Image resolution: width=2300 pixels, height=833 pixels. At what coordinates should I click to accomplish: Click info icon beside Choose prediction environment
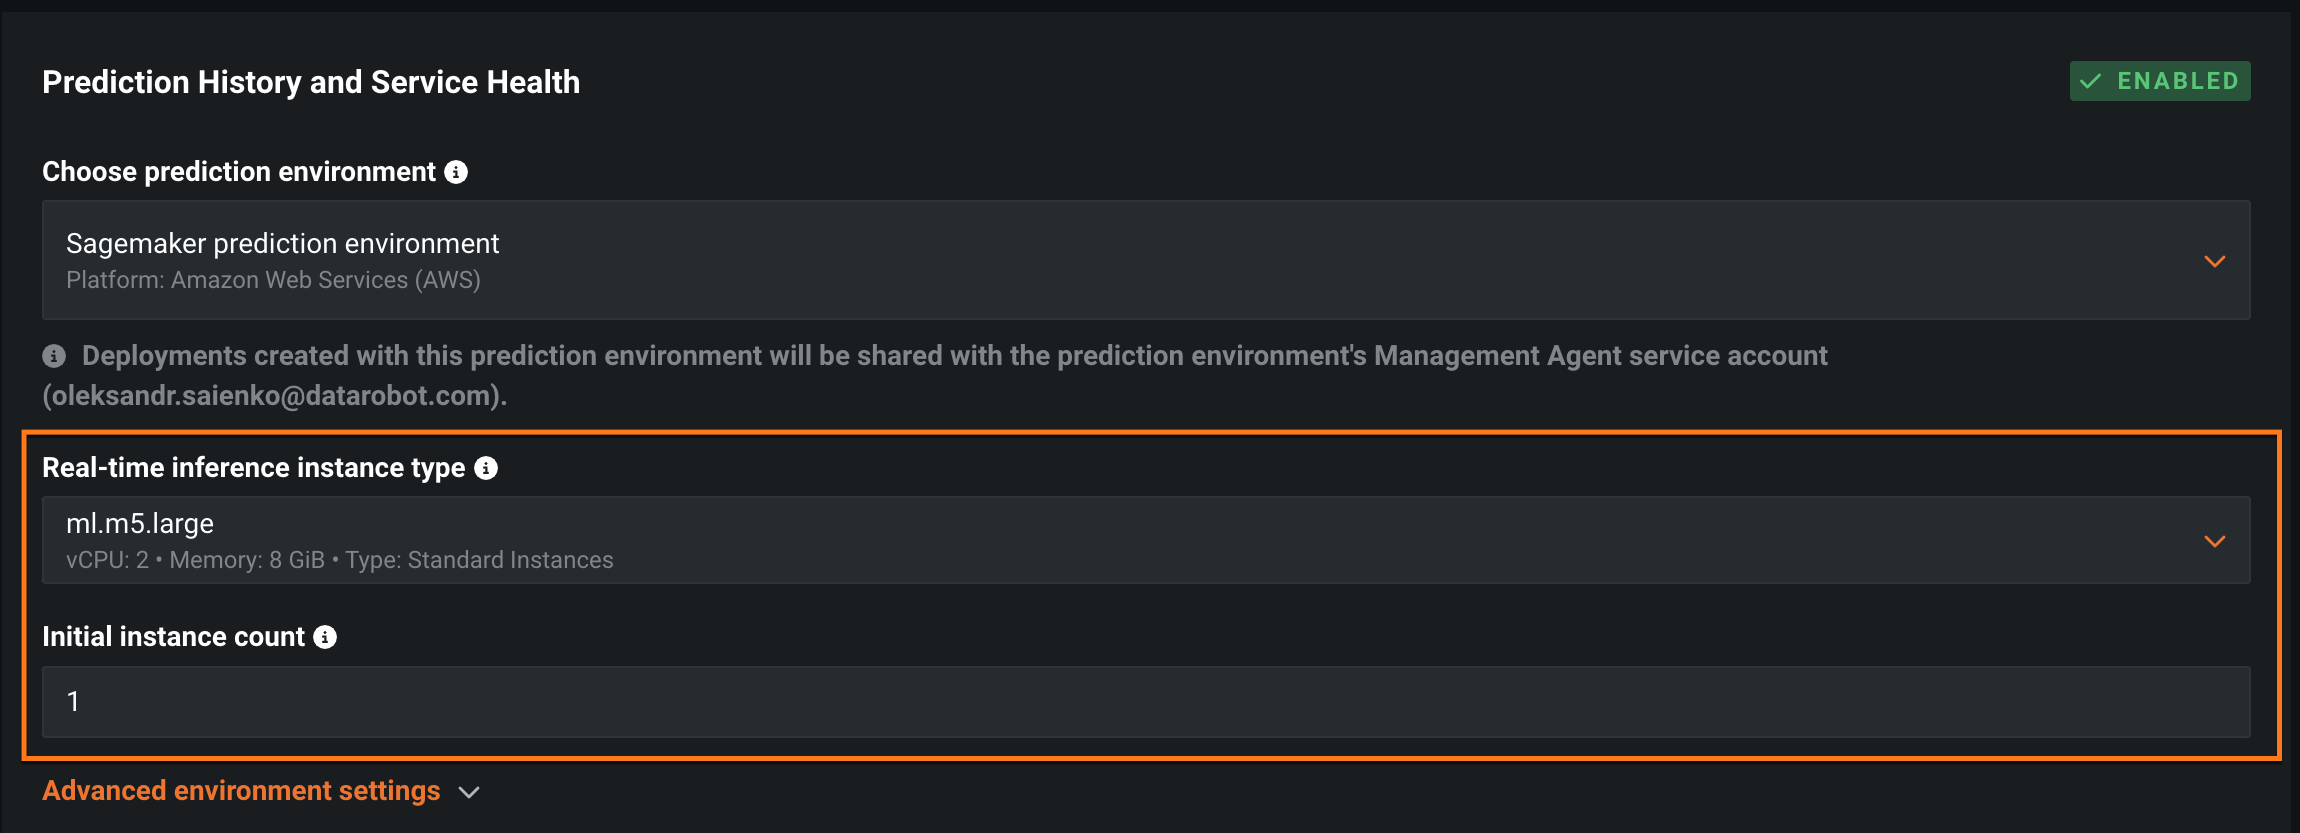(456, 172)
